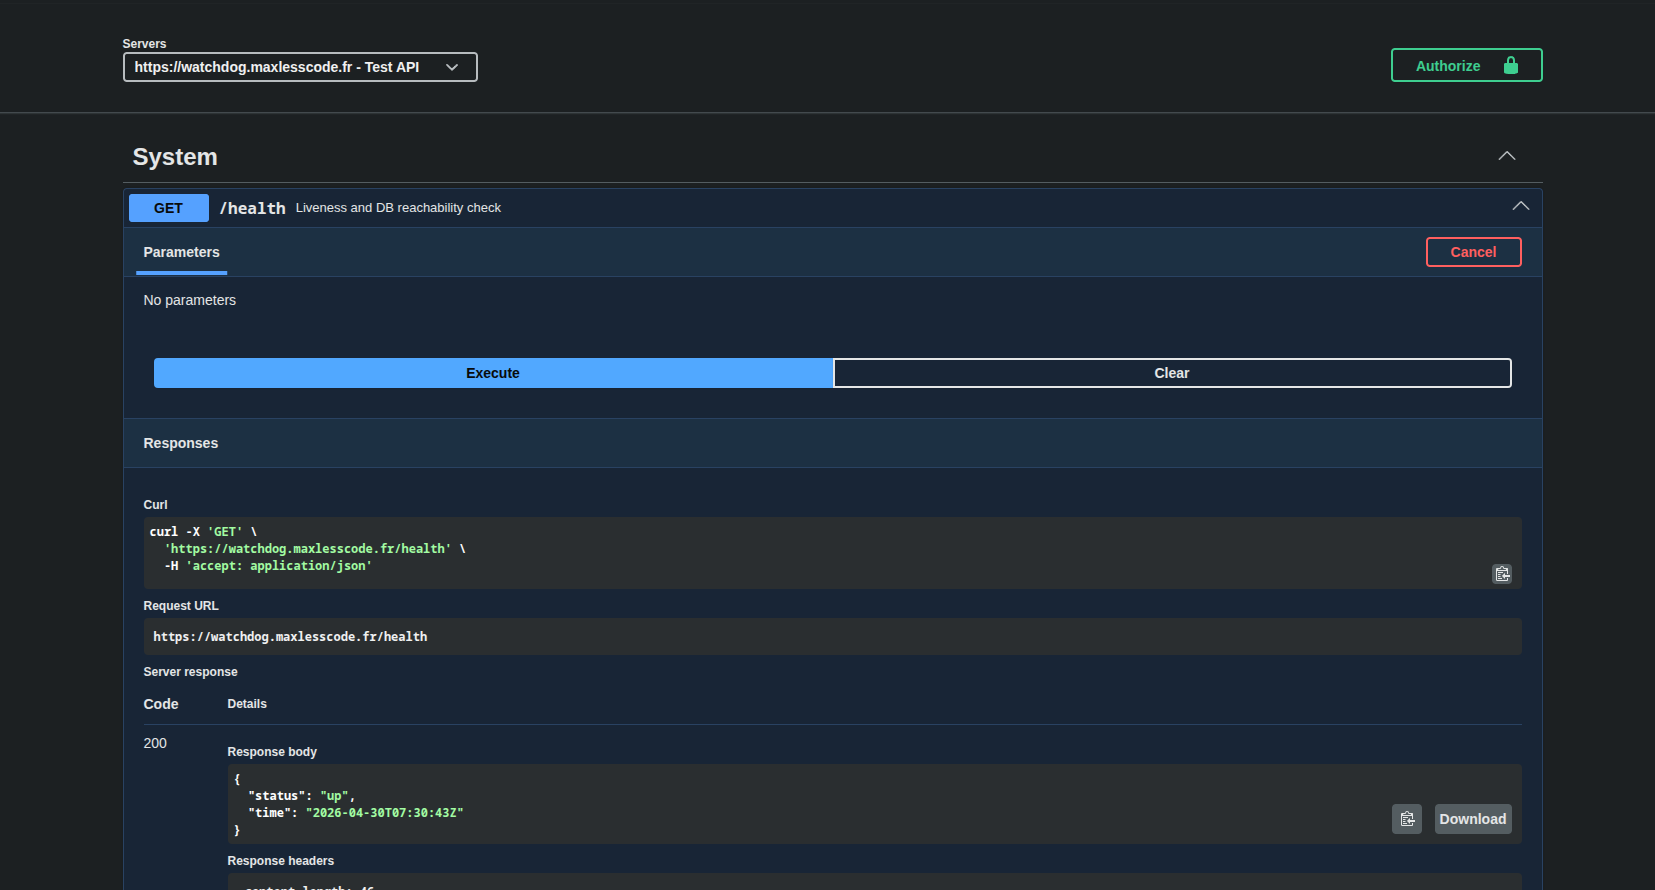1655x890 pixels.
Task: Copy the response body to clipboard
Action: click(1407, 819)
